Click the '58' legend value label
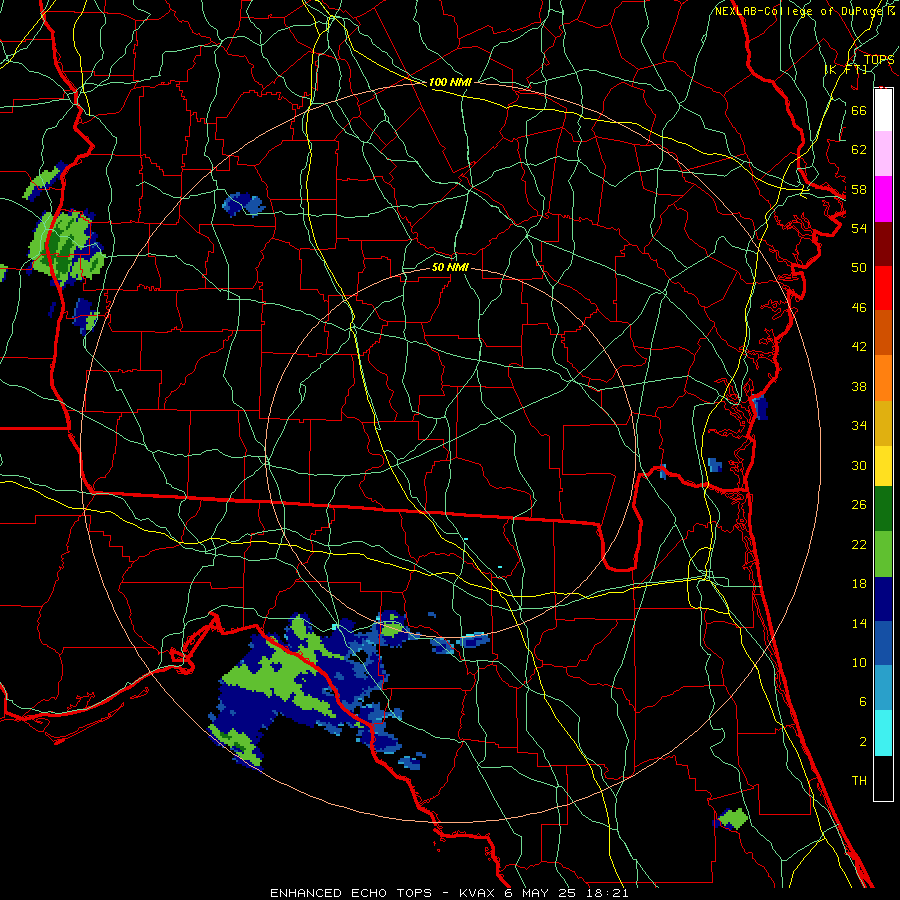 [x=859, y=189]
